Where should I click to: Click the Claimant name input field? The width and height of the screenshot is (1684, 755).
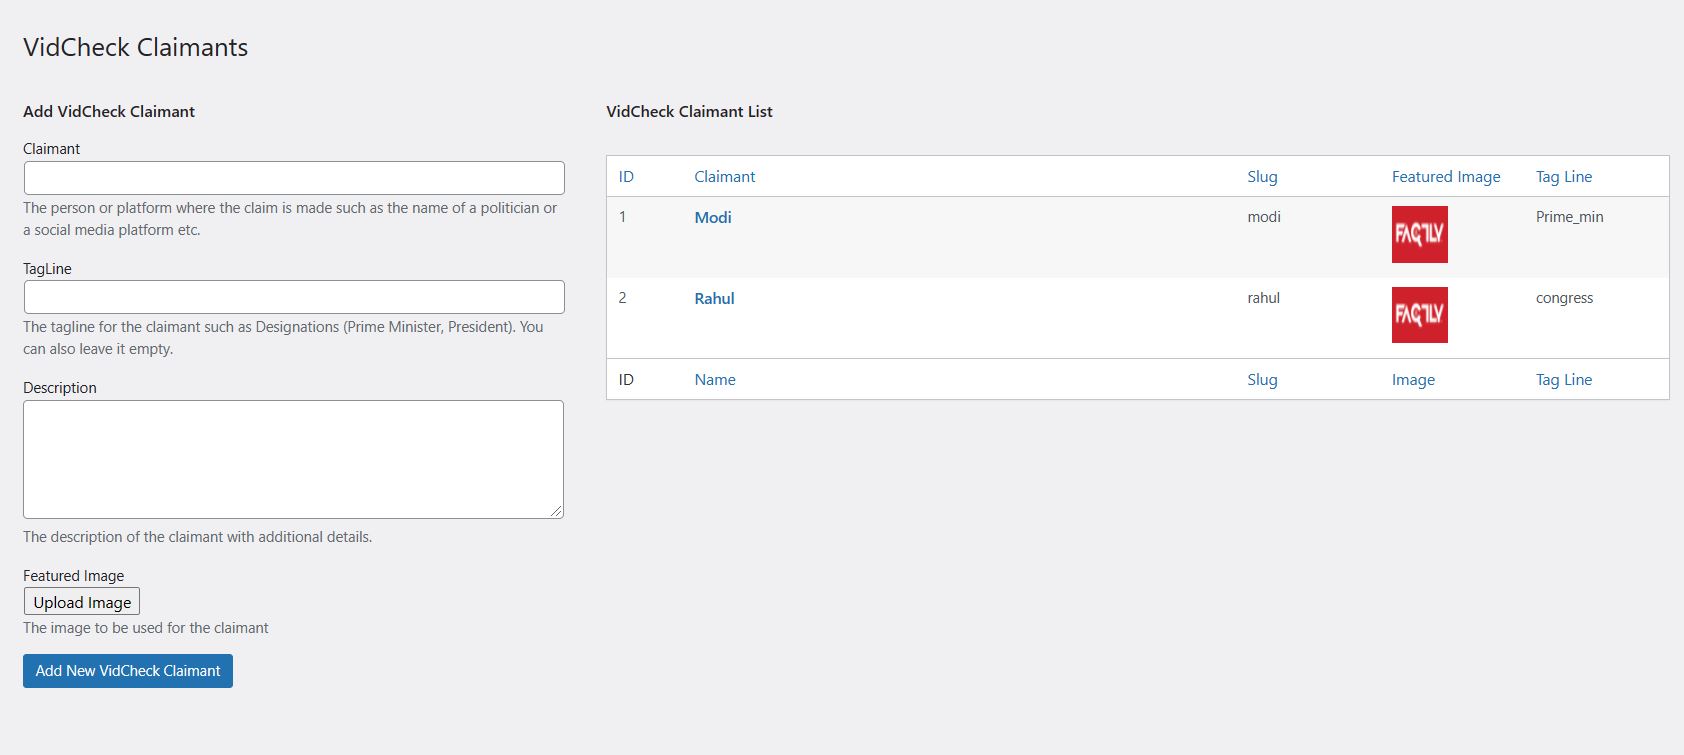tap(294, 178)
